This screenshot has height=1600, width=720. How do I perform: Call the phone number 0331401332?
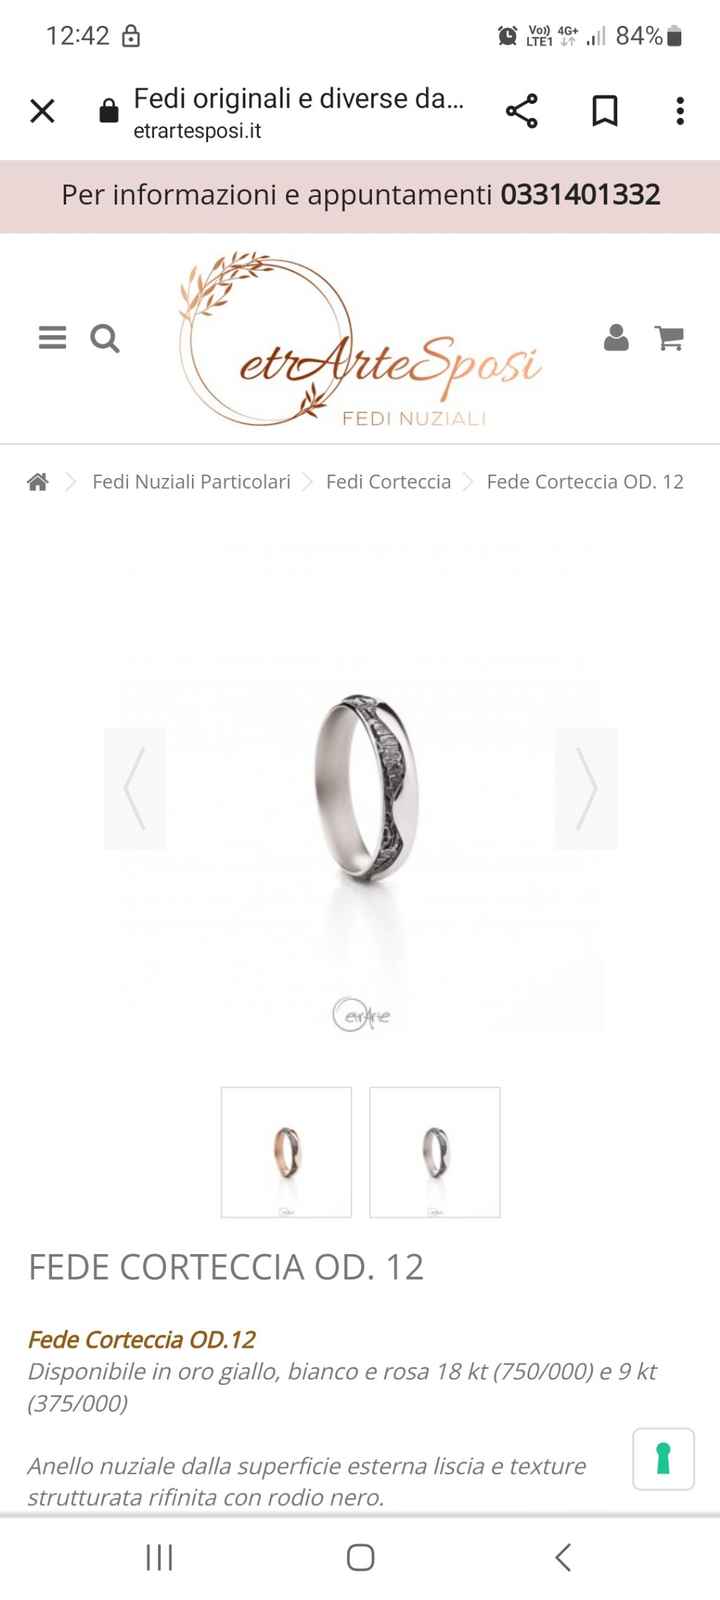pos(580,194)
